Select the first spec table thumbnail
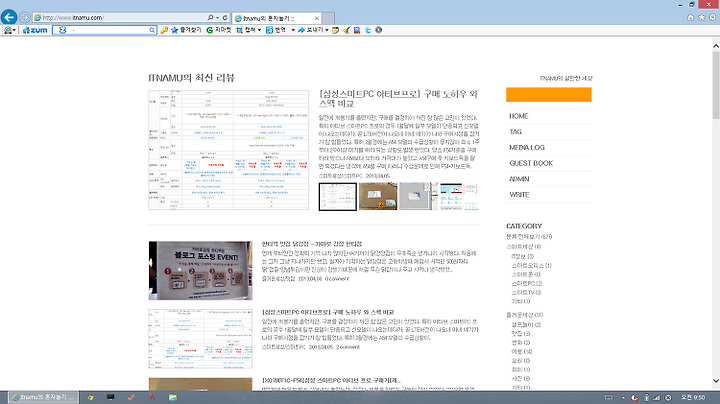720x404 pixels. pos(338,196)
